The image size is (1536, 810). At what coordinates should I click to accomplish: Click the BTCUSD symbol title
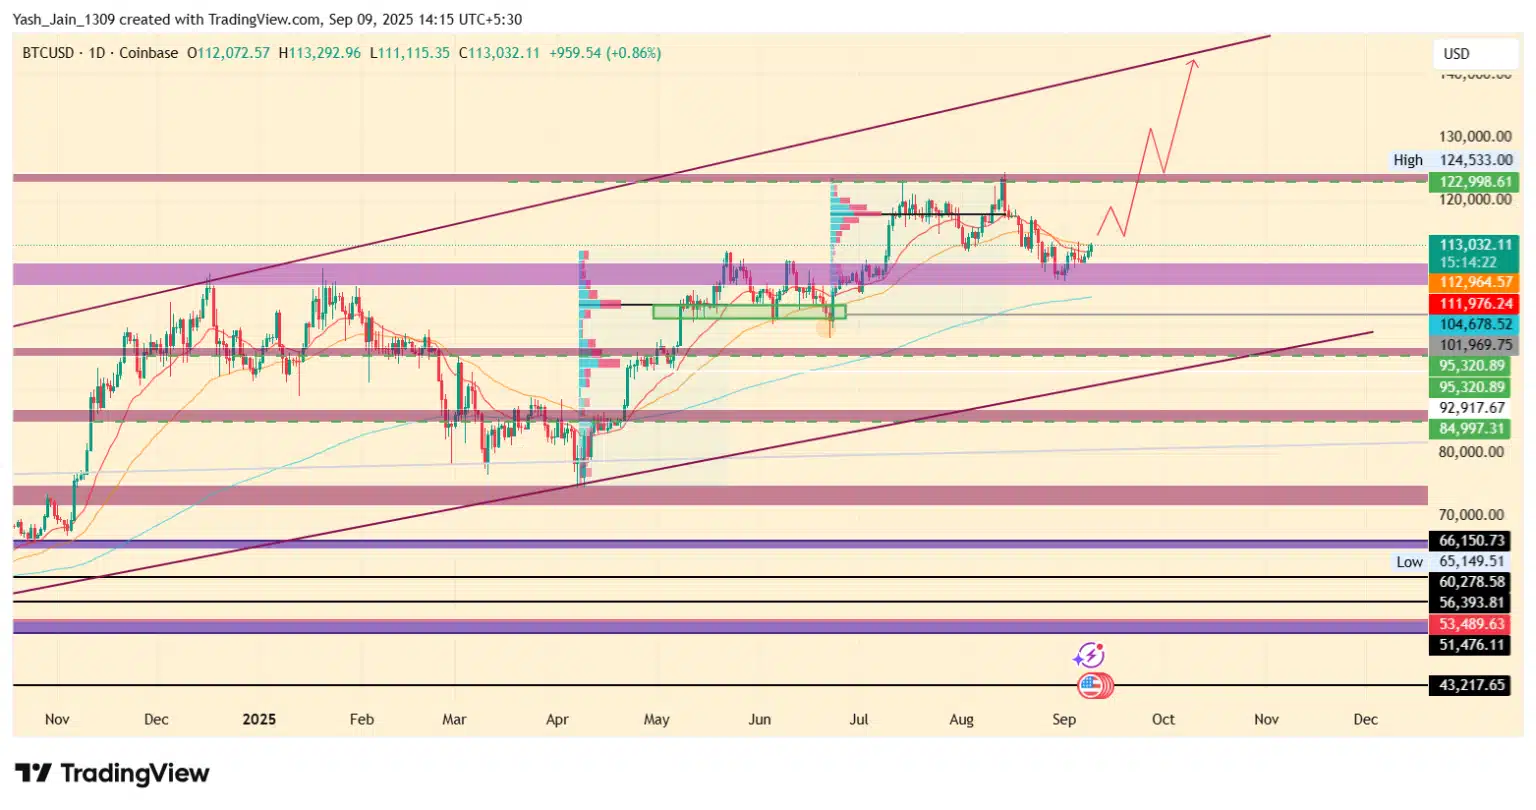pos(50,53)
